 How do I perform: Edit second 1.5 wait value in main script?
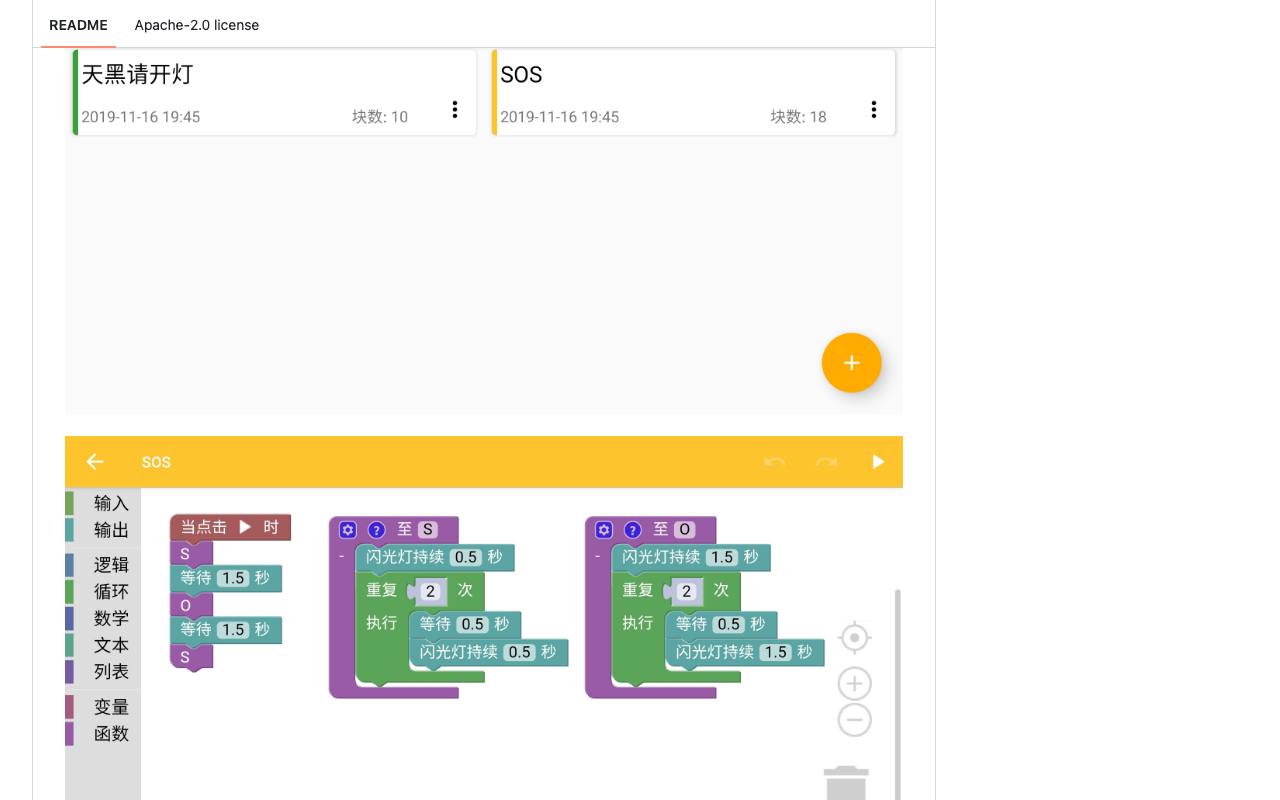(233, 630)
